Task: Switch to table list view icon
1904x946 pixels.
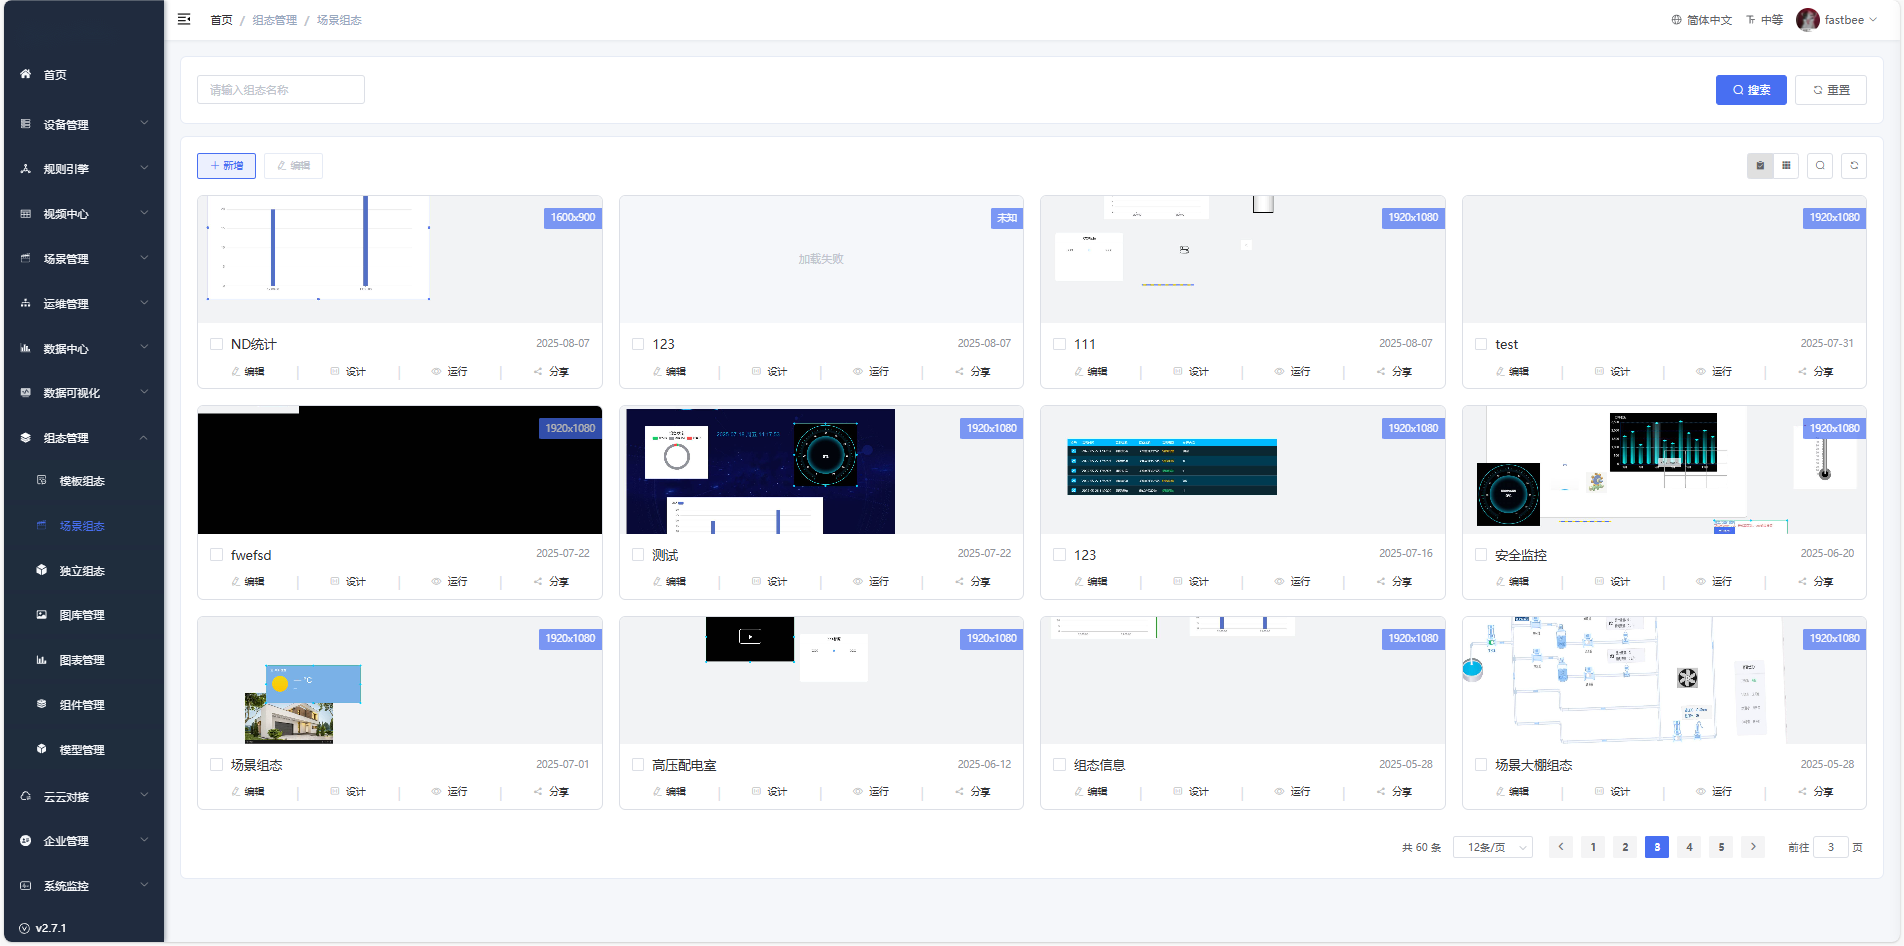Action: point(1786,166)
